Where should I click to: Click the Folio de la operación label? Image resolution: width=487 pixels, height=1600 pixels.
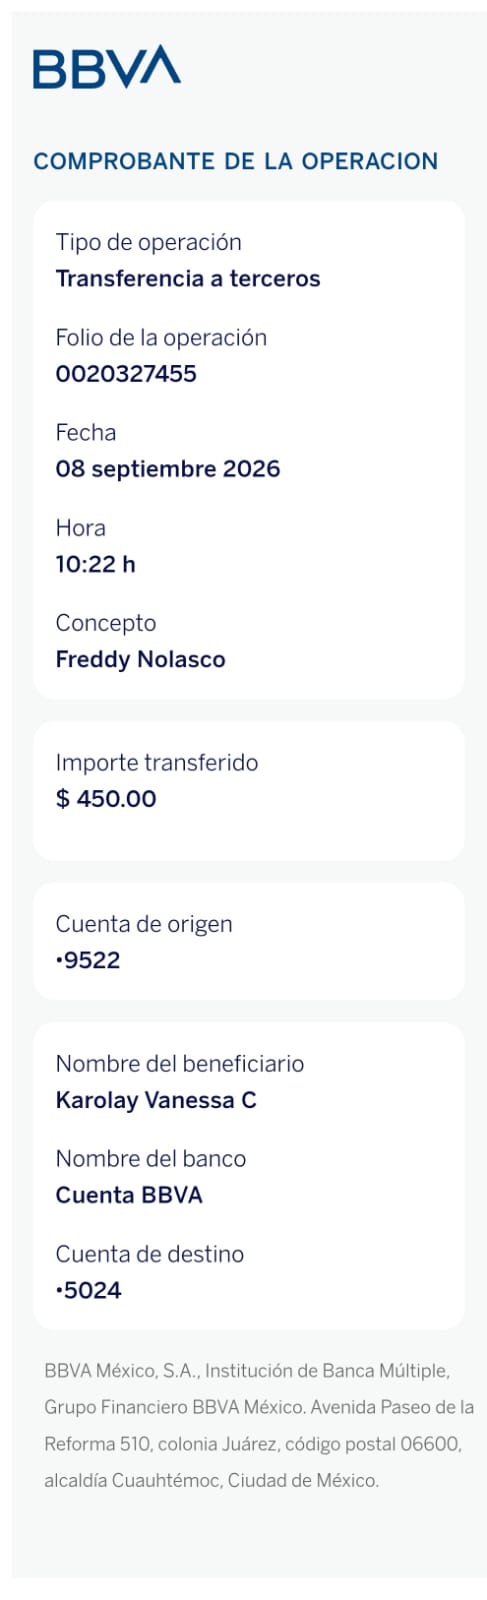coord(161,338)
